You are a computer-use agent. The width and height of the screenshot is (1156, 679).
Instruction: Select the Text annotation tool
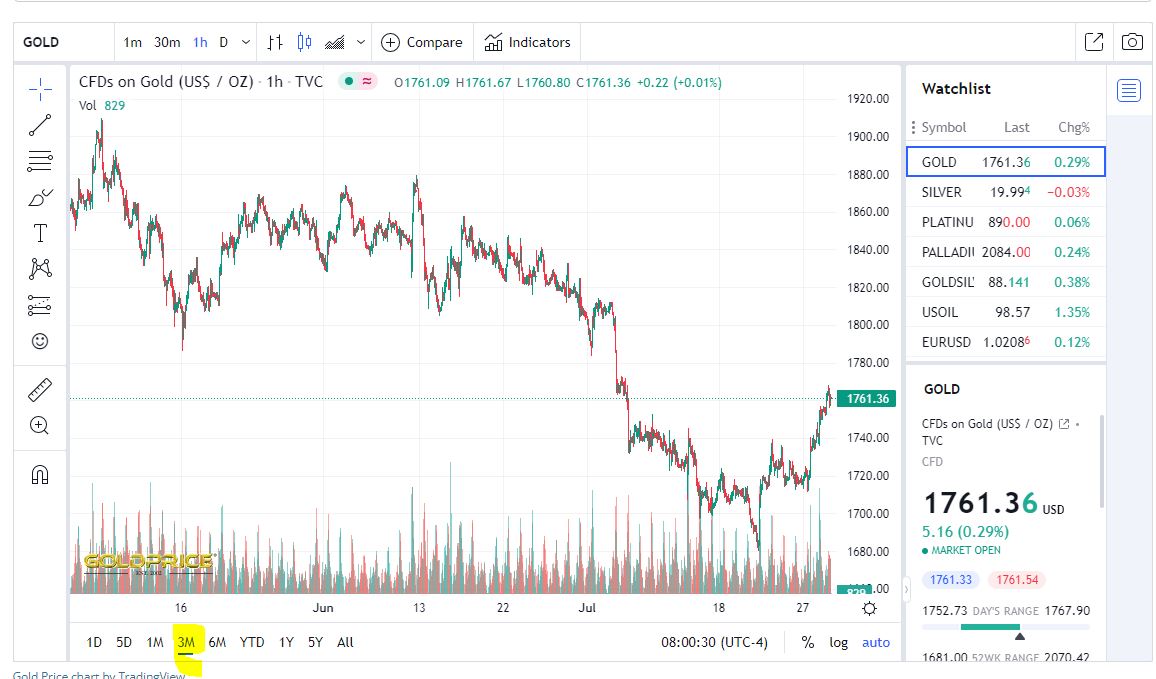coord(40,233)
